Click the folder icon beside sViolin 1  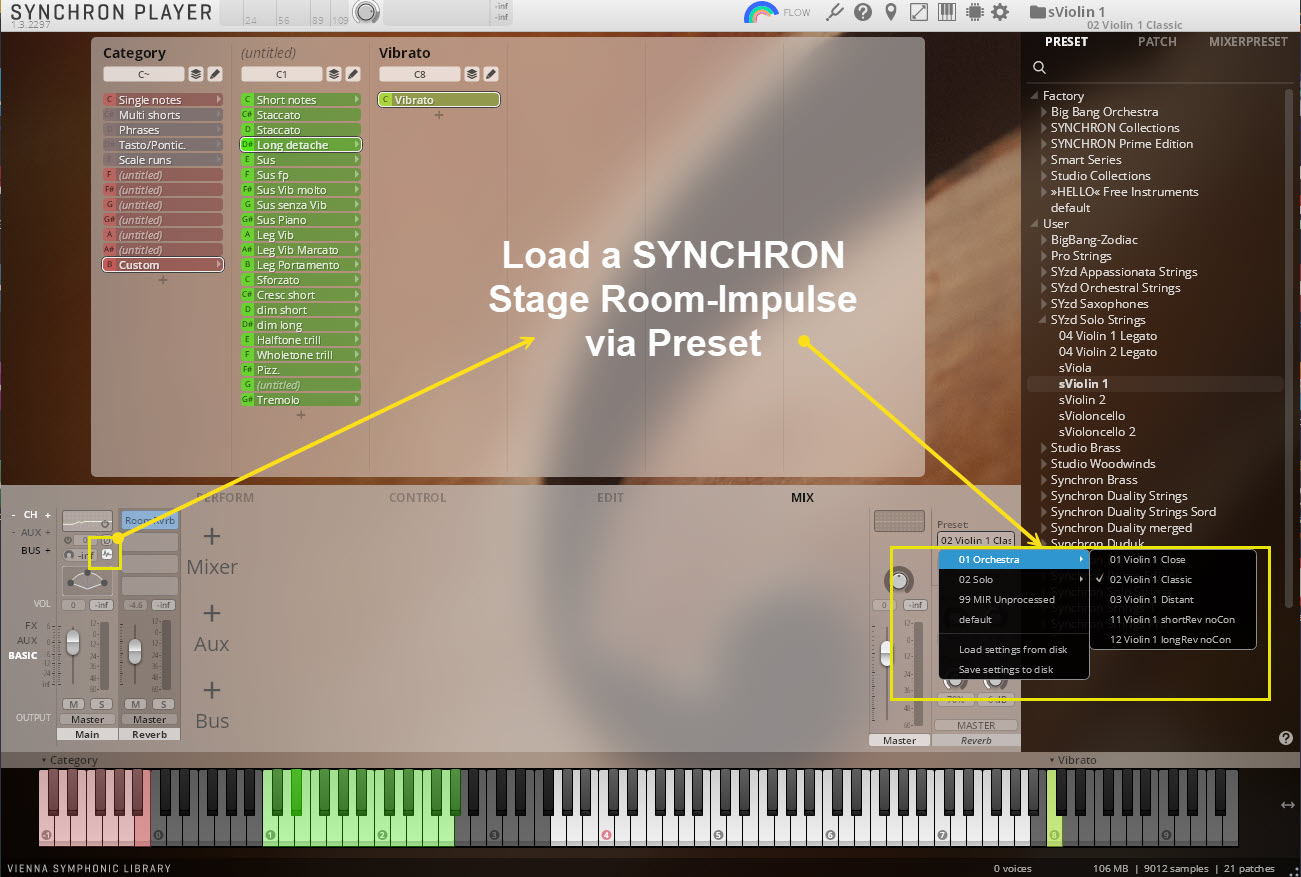1037,12
